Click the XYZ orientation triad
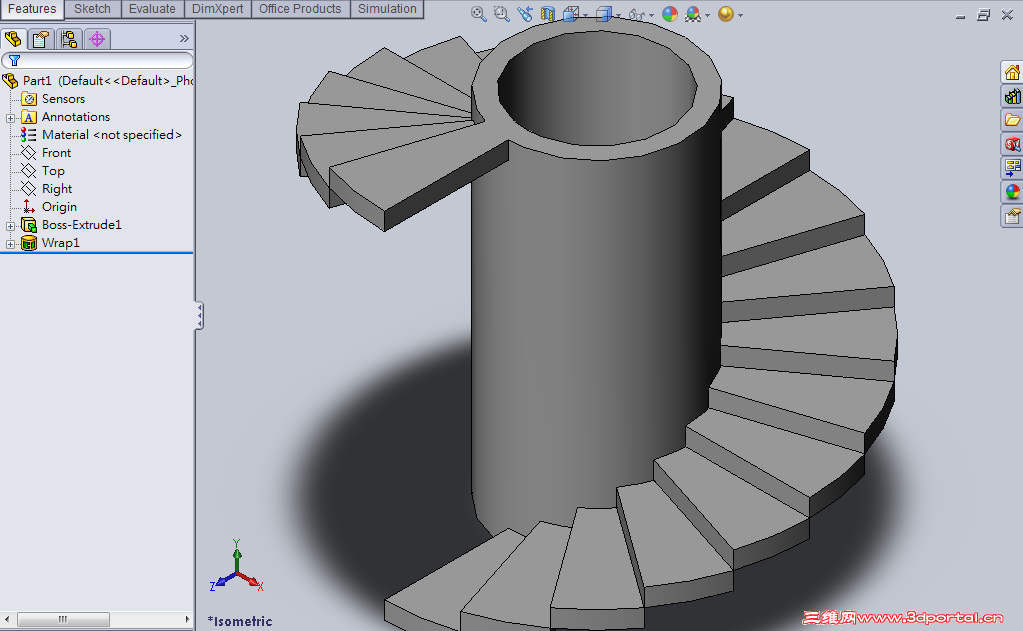1023x631 pixels. pyautogui.click(x=236, y=566)
